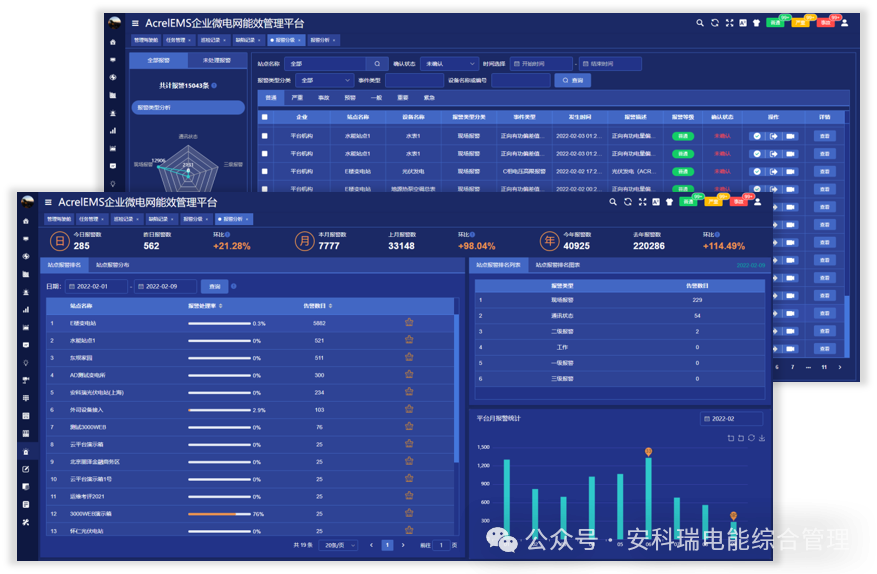Click lightbulb icon in front window sidebar

26,363
